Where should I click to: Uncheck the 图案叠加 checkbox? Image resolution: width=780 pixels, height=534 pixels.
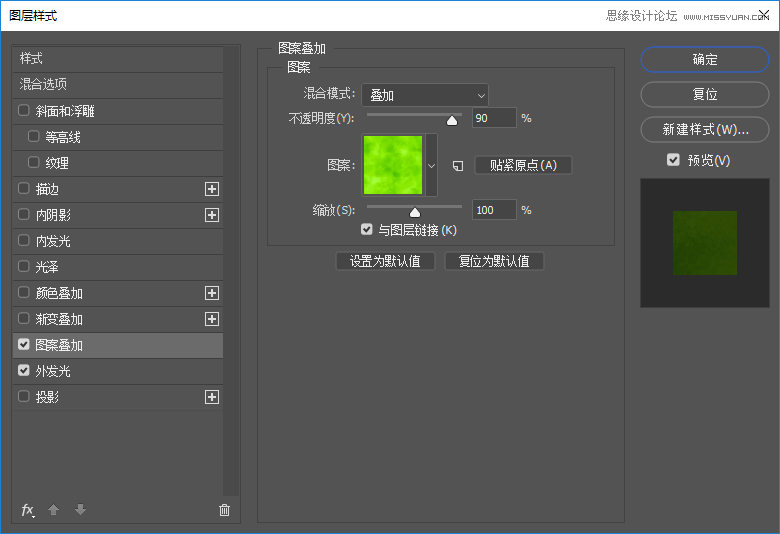pyautogui.click(x=23, y=344)
